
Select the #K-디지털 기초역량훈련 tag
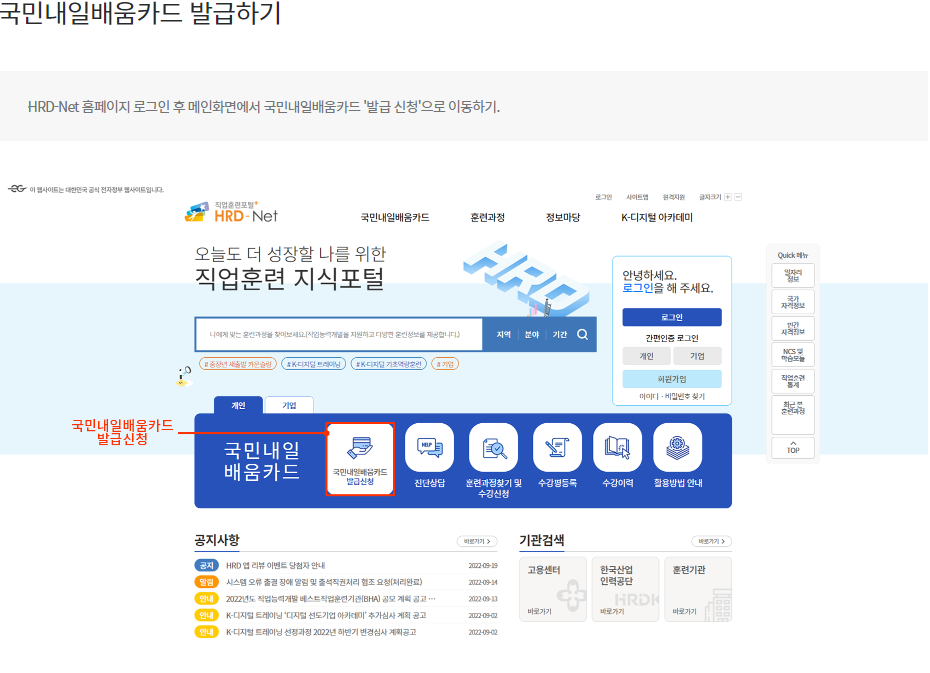click(x=389, y=364)
